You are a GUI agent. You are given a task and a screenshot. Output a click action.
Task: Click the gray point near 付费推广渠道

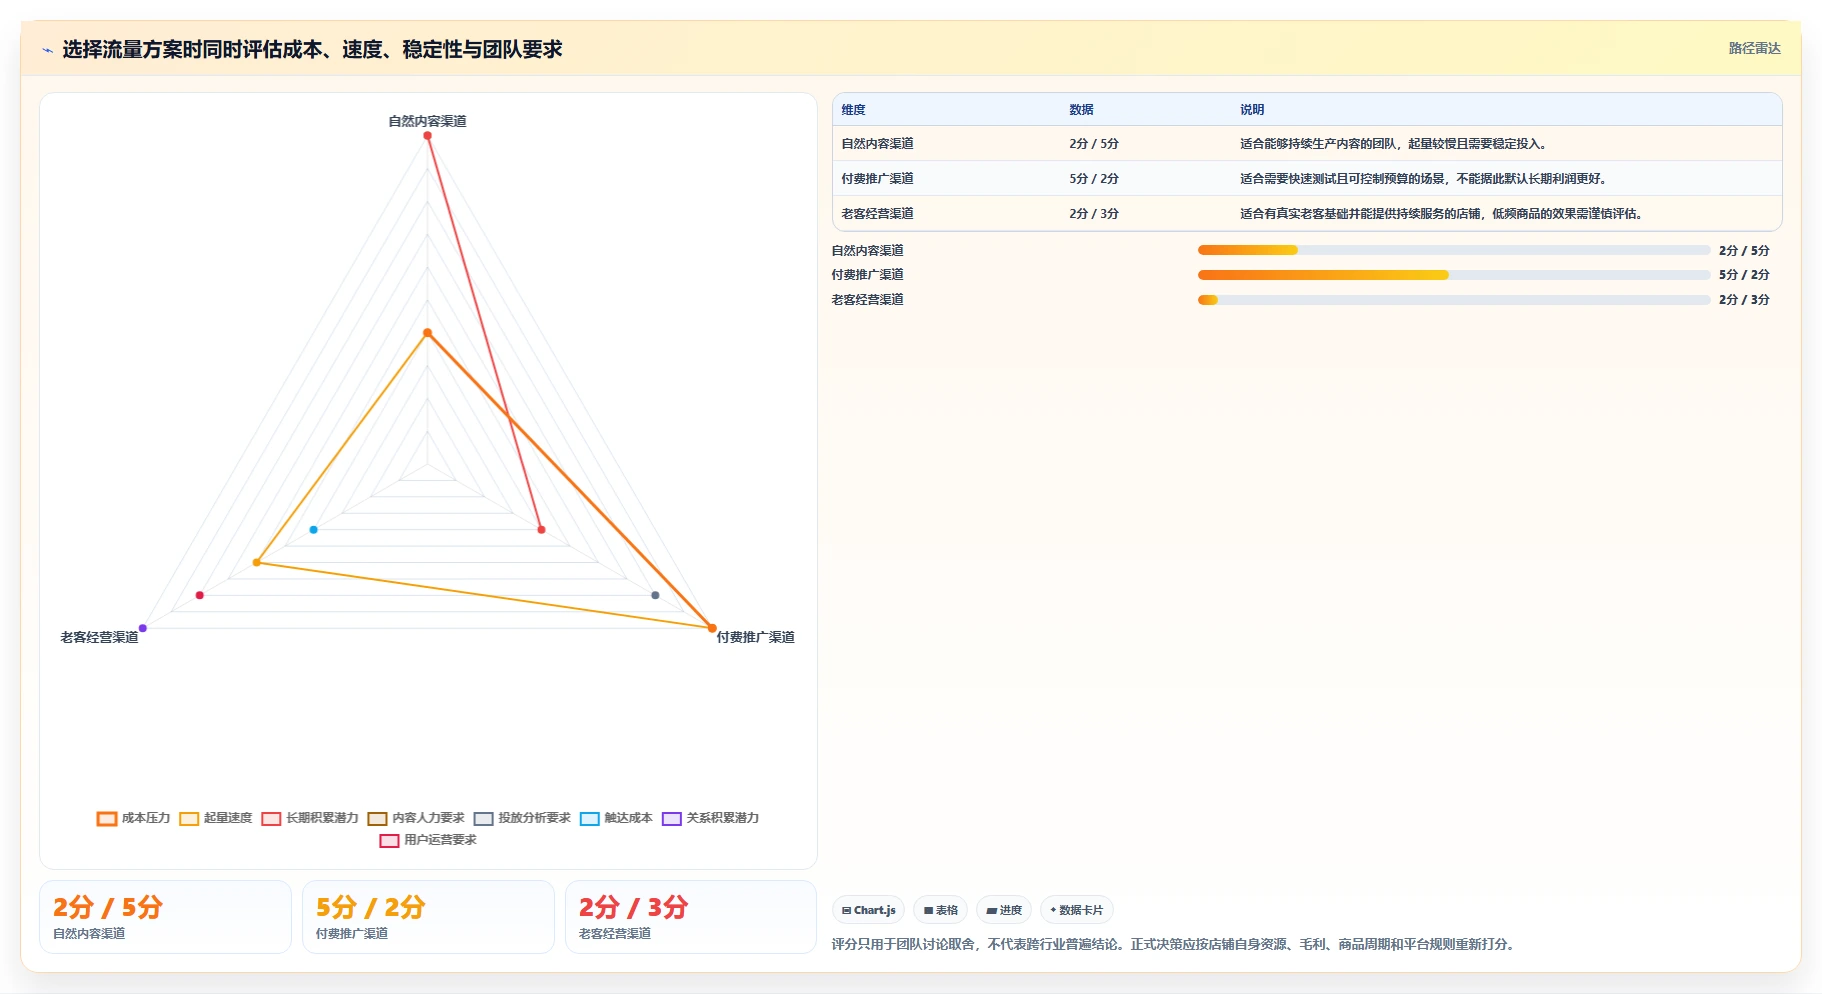point(655,595)
